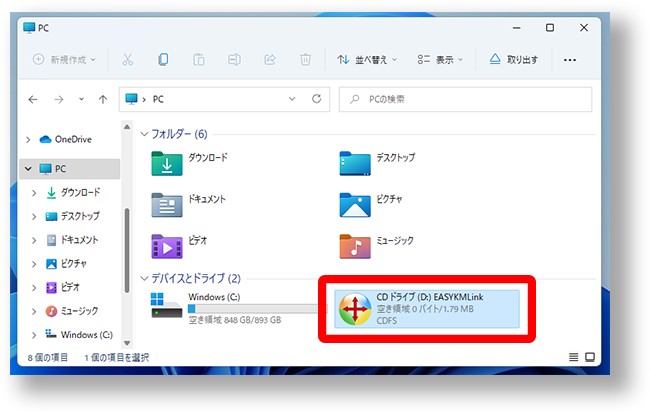Click PC in the address bar path

tap(158, 99)
